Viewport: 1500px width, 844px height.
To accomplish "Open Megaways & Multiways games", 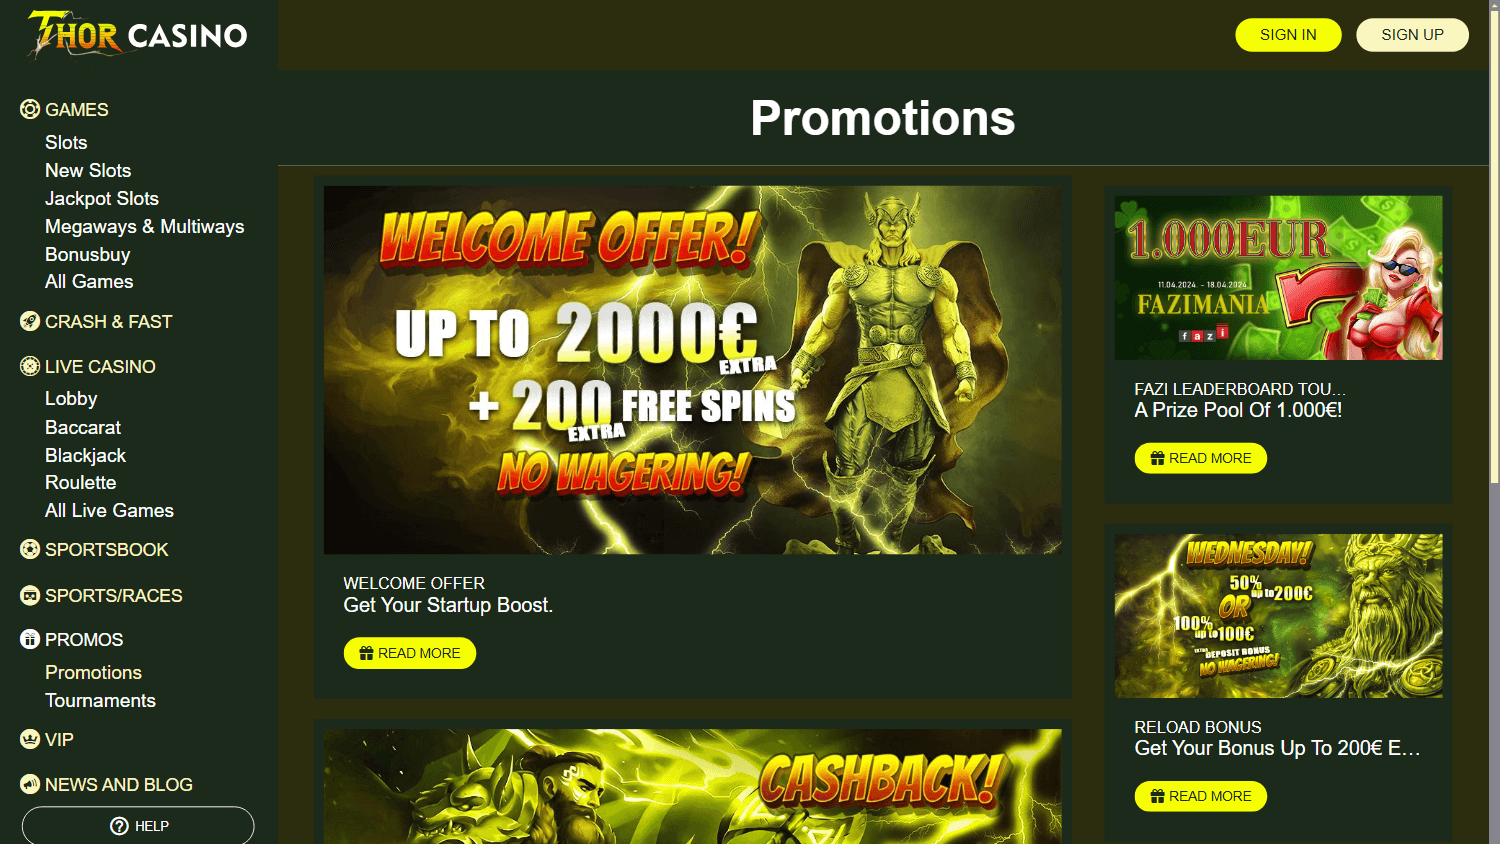I will pyautogui.click(x=145, y=226).
